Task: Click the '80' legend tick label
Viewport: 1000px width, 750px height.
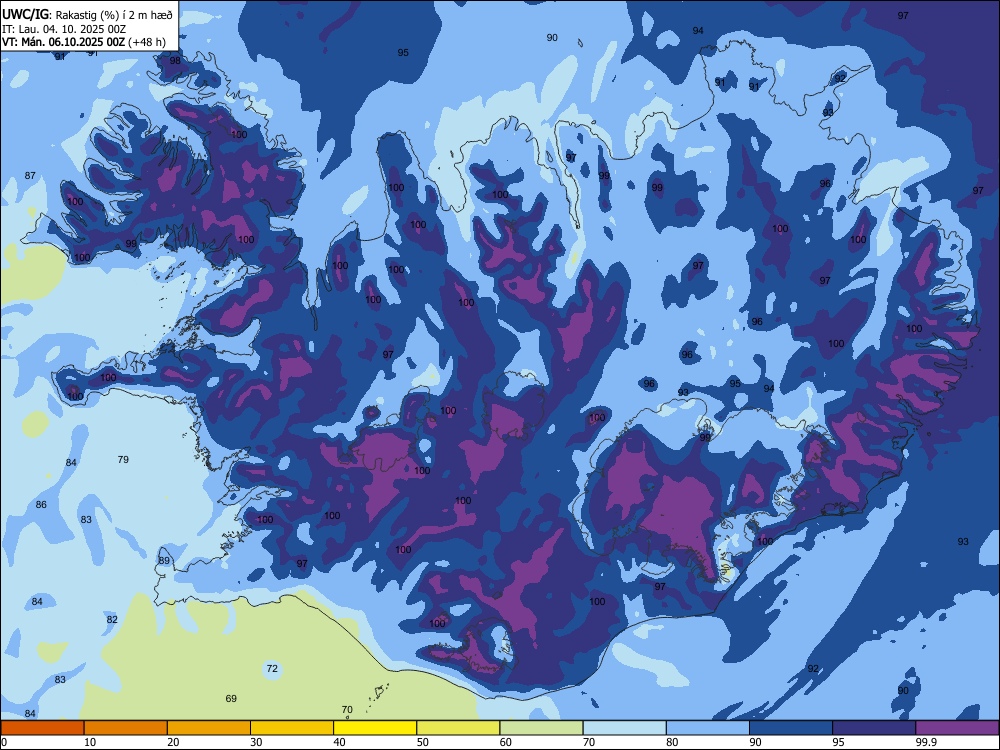Action: click(x=672, y=742)
